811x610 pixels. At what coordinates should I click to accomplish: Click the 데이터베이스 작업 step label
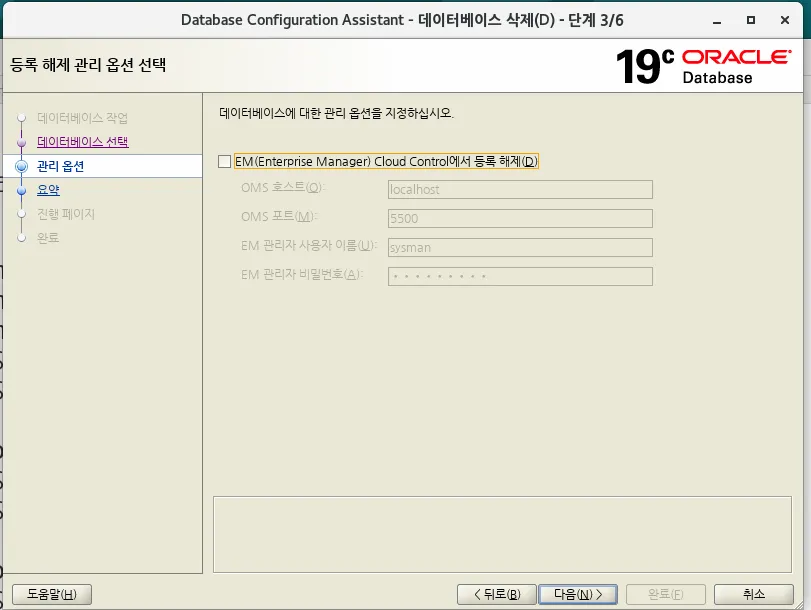(x=82, y=118)
